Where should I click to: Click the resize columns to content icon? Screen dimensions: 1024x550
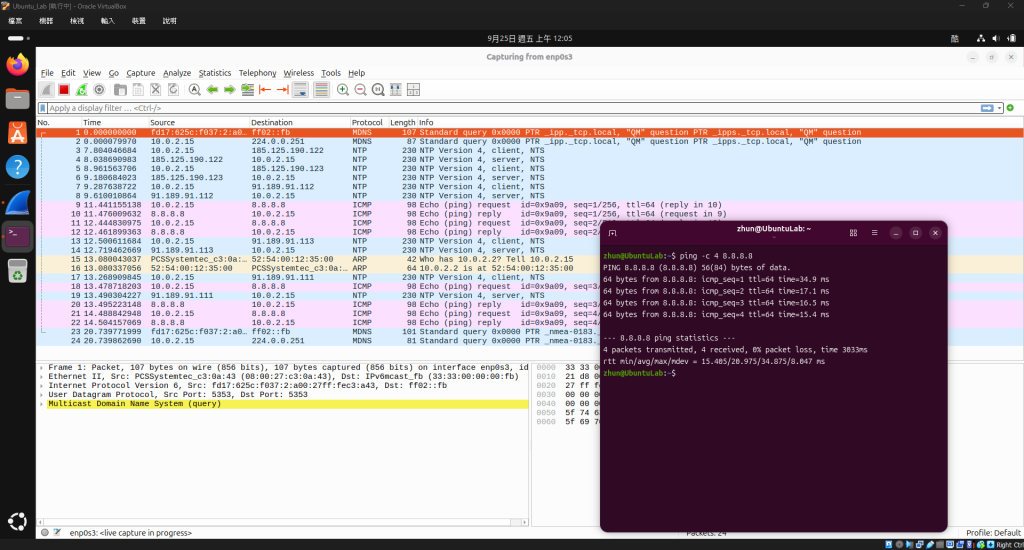click(x=396, y=89)
